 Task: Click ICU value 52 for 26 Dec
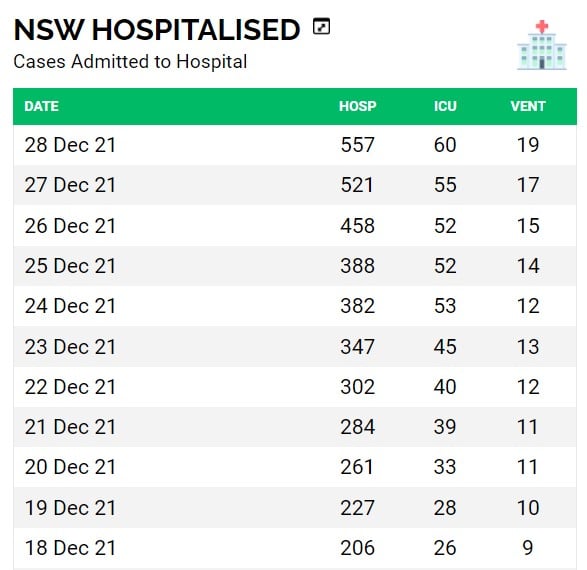(x=445, y=226)
